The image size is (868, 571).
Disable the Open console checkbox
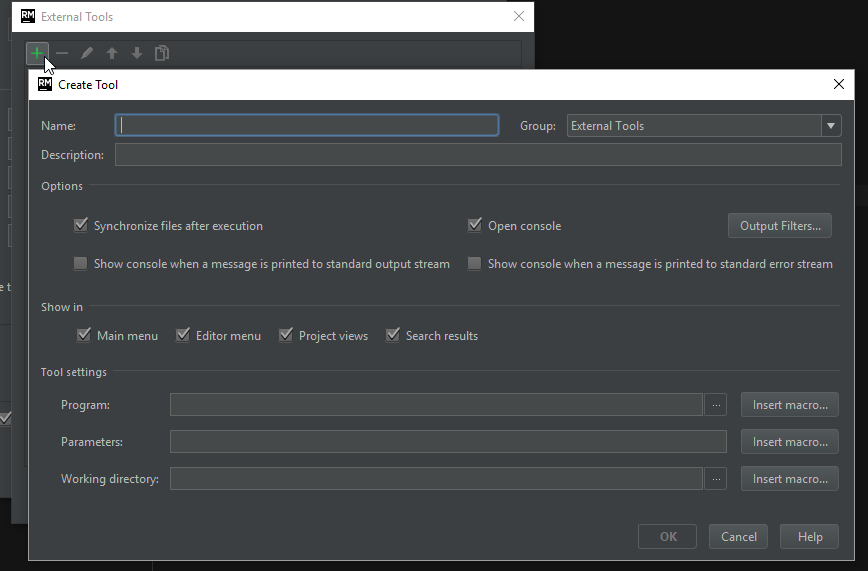pos(475,226)
